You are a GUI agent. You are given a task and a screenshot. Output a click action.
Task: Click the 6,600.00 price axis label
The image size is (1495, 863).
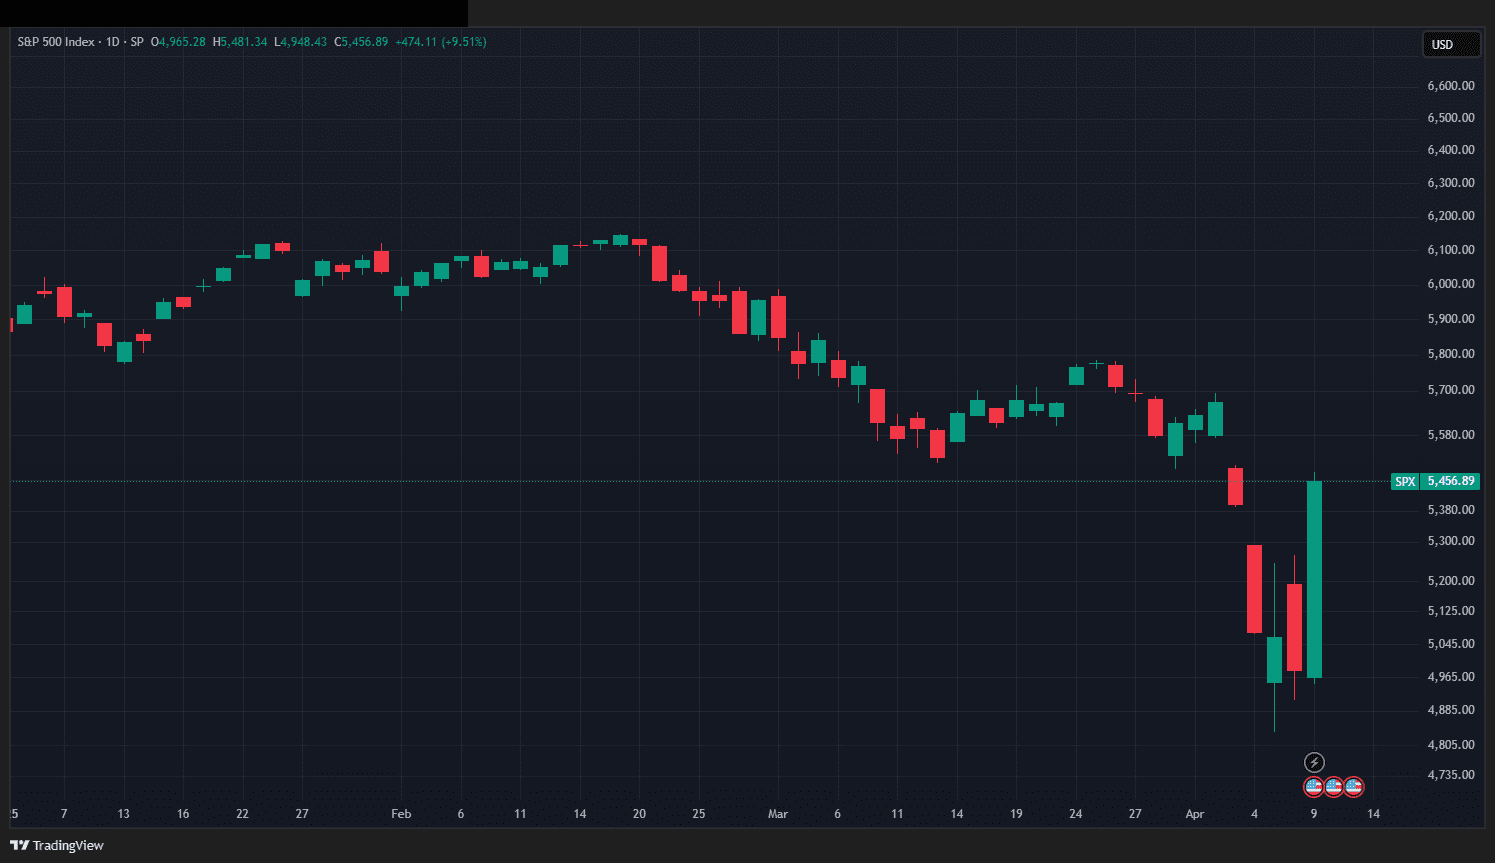coord(1451,86)
